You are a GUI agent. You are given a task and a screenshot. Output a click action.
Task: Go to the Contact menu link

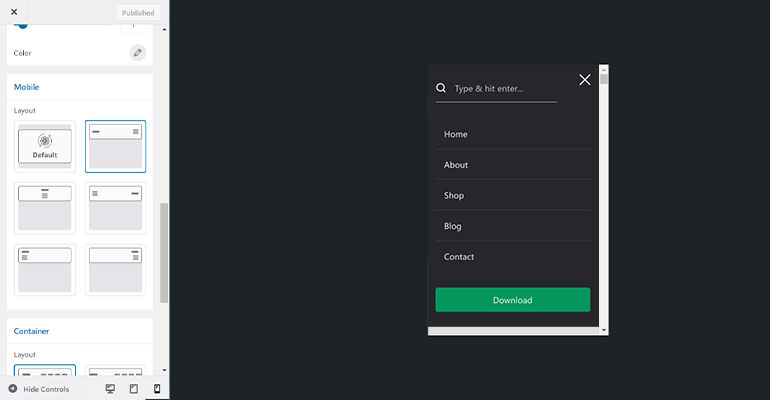point(459,257)
